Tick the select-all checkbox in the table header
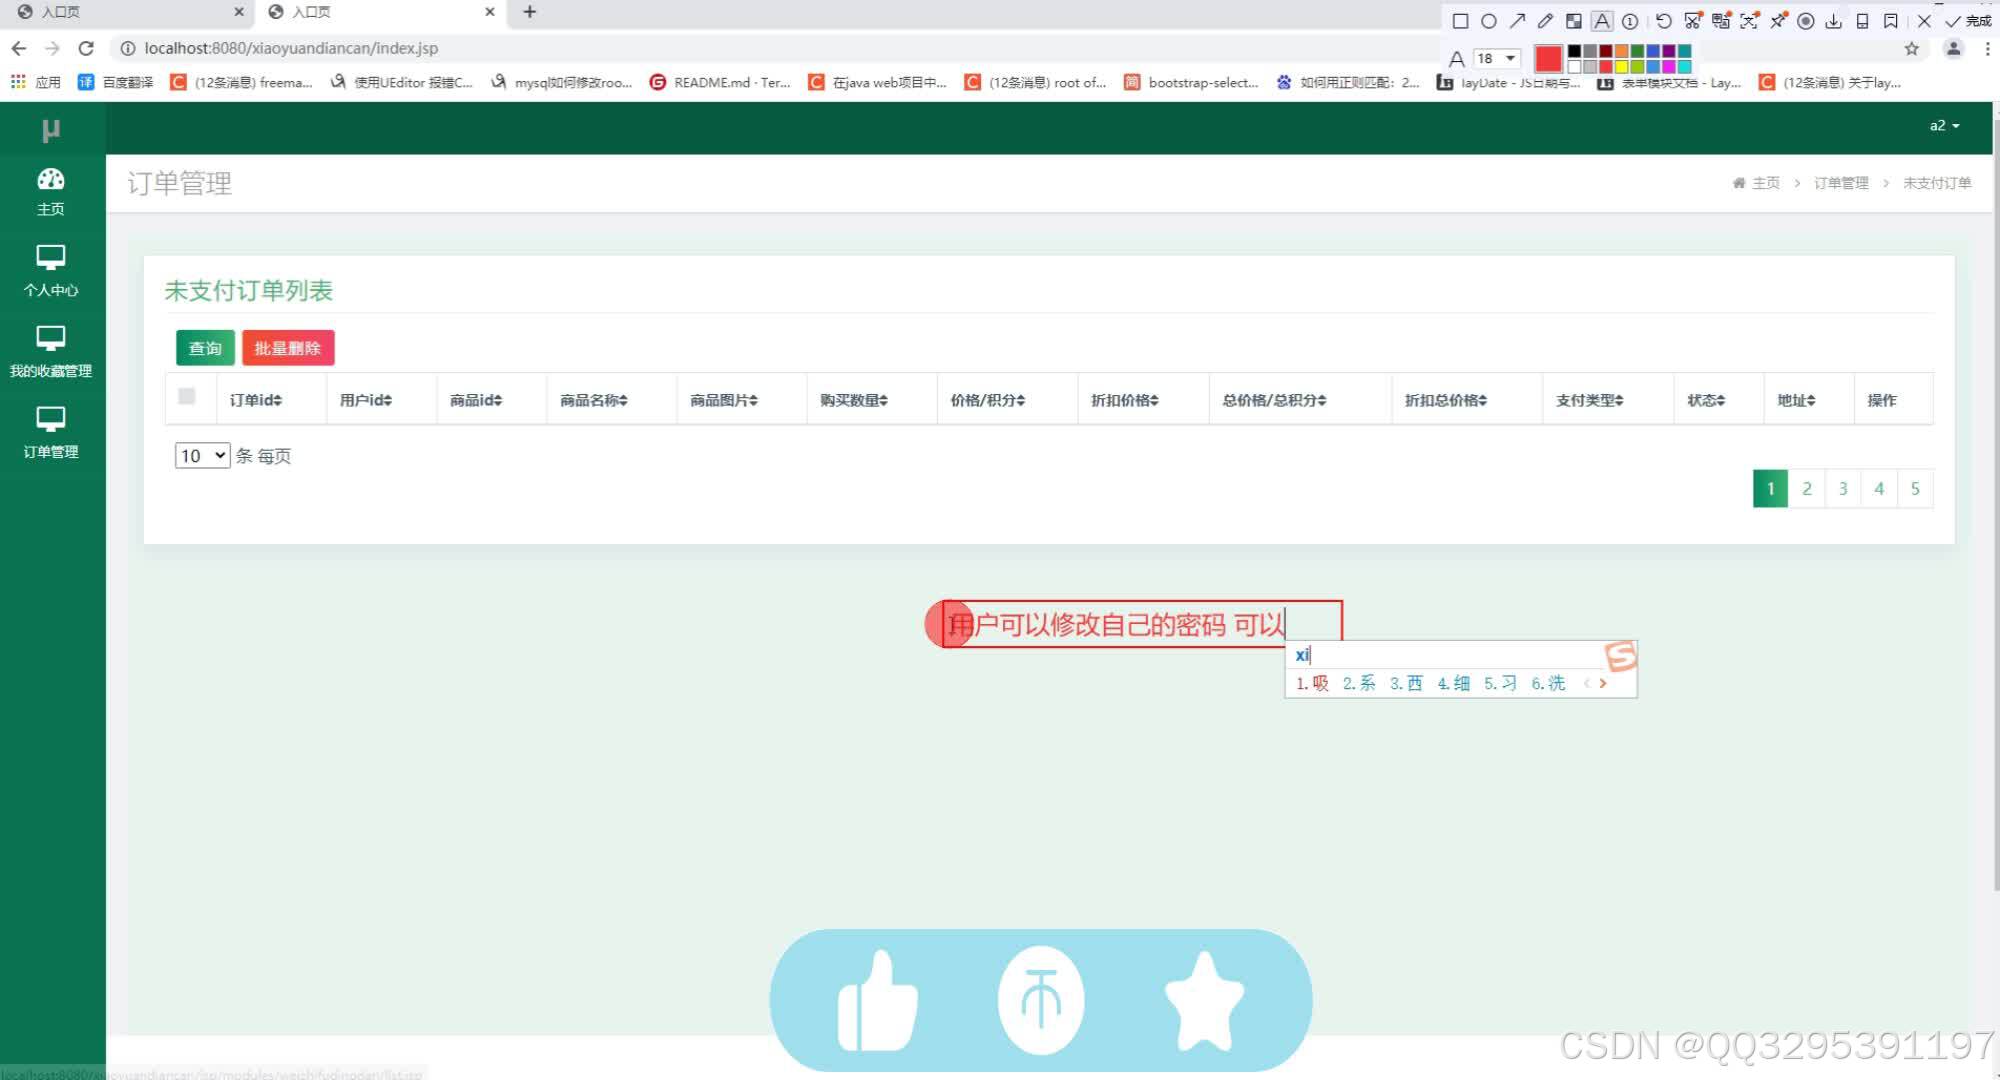Image resolution: width=2000 pixels, height=1080 pixels. coord(187,396)
